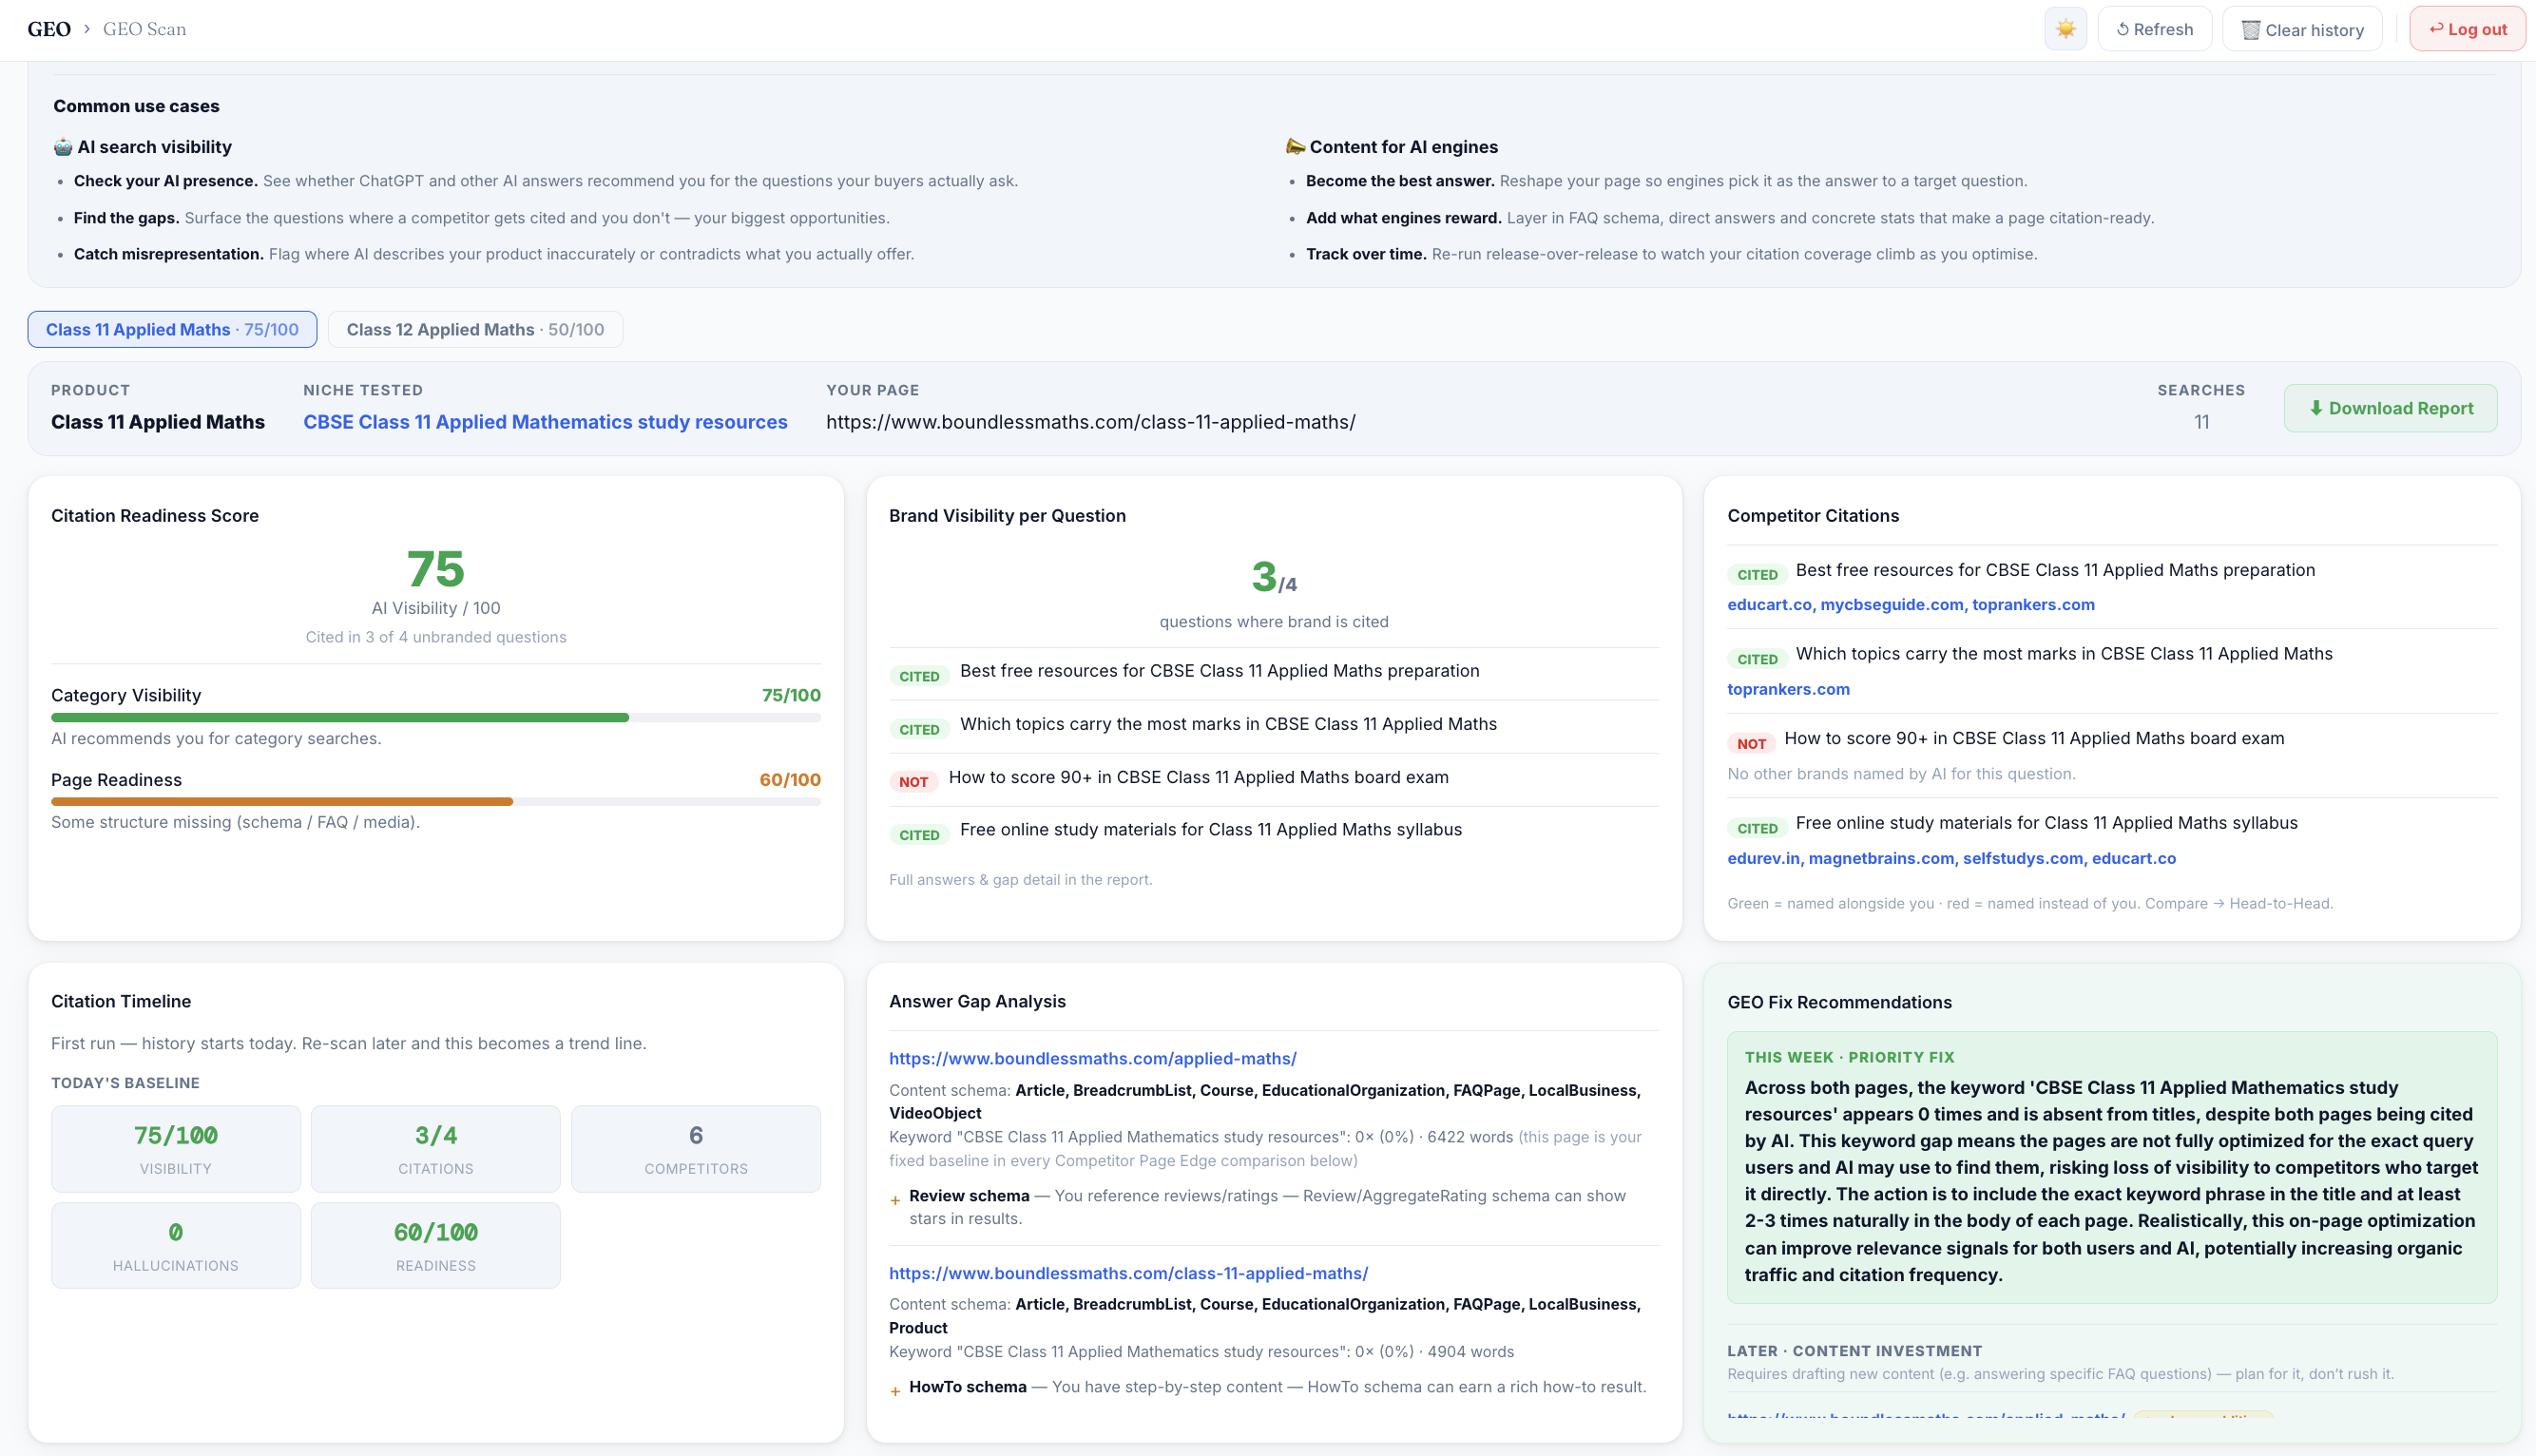Select the Class 11 Applied Maths tab
The width and height of the screenshot is (2536, 1456).
(172, 329)
